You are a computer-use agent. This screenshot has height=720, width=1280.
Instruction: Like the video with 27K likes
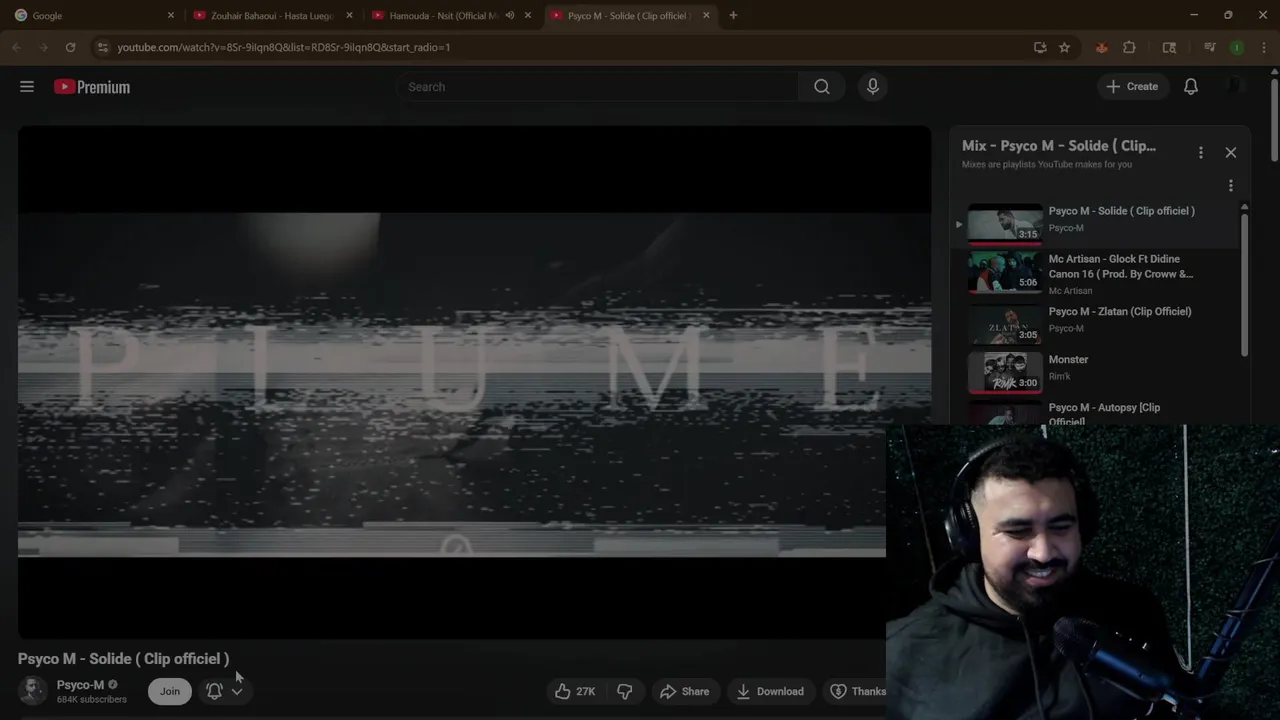tap(575, 691)
